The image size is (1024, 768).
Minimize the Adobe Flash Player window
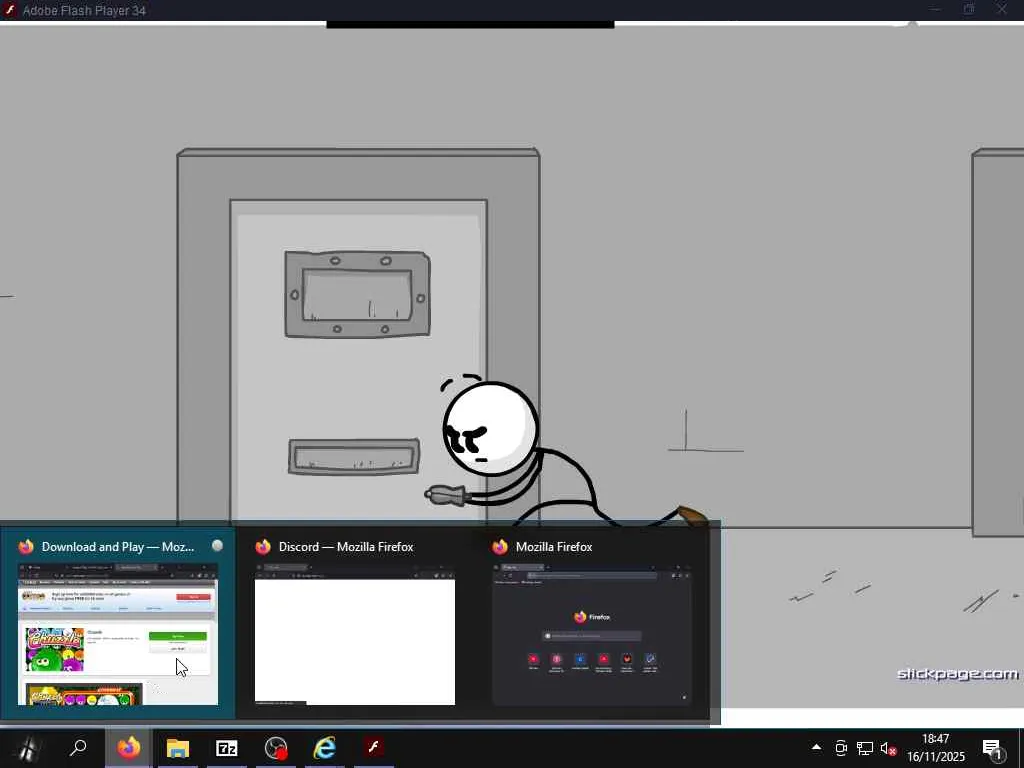tap(935, 10)
